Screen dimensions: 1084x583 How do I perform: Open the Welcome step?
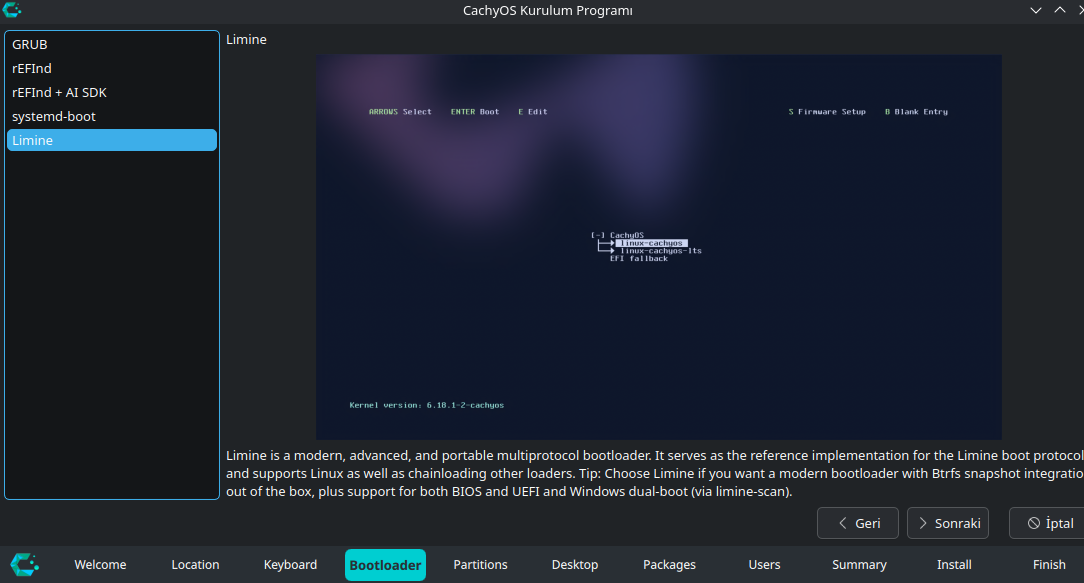100,564
